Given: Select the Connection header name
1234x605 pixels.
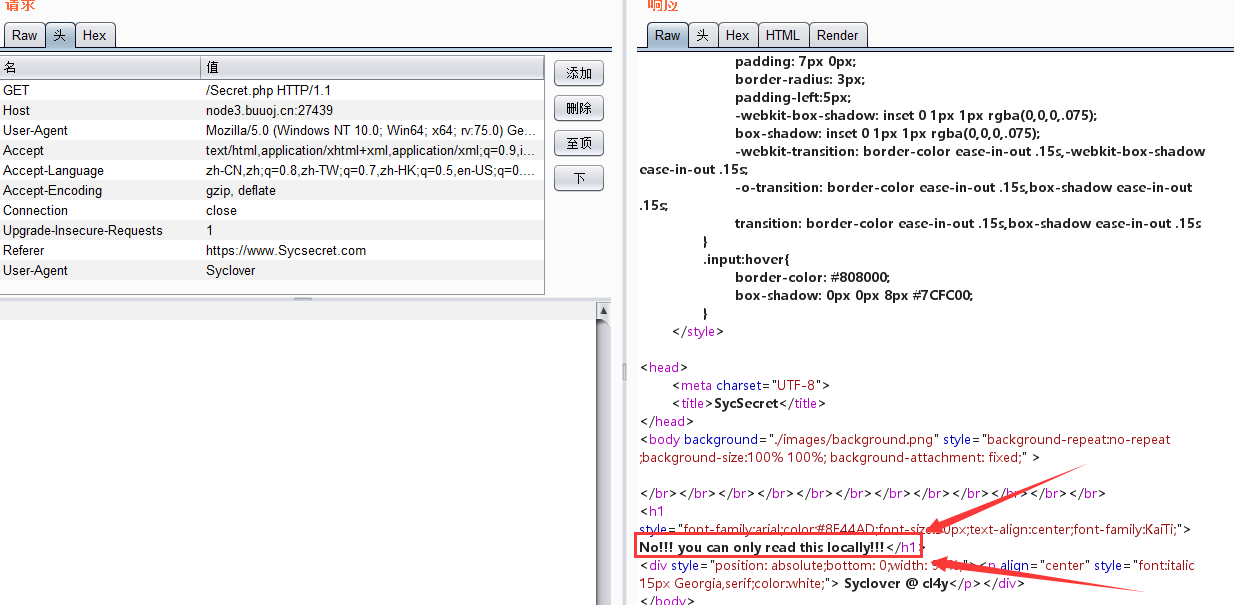Looking at the screenshot, I should click(35, 210).
